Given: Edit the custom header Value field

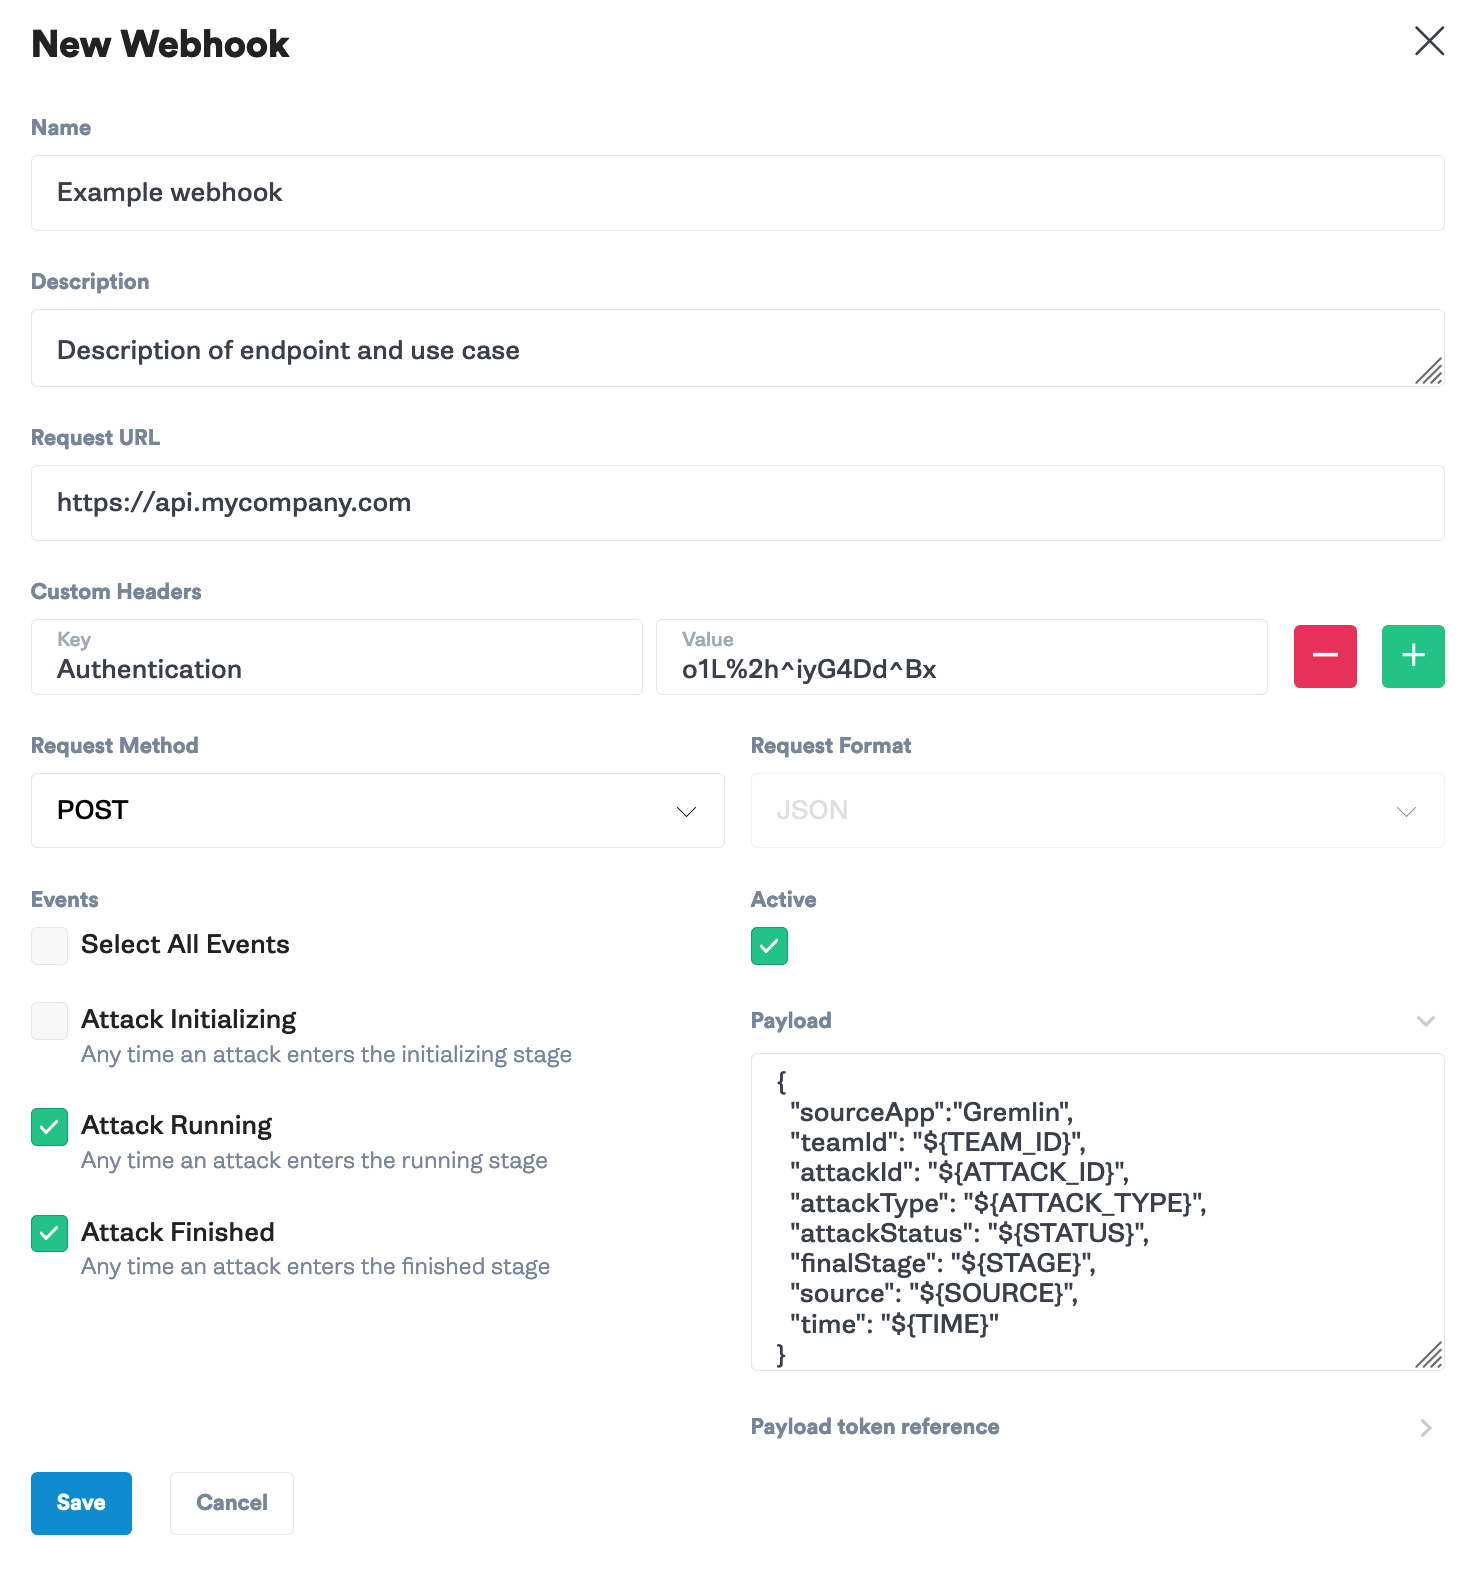Looking at the screenshot, I should pyautogui.click(x=962, y=657).
